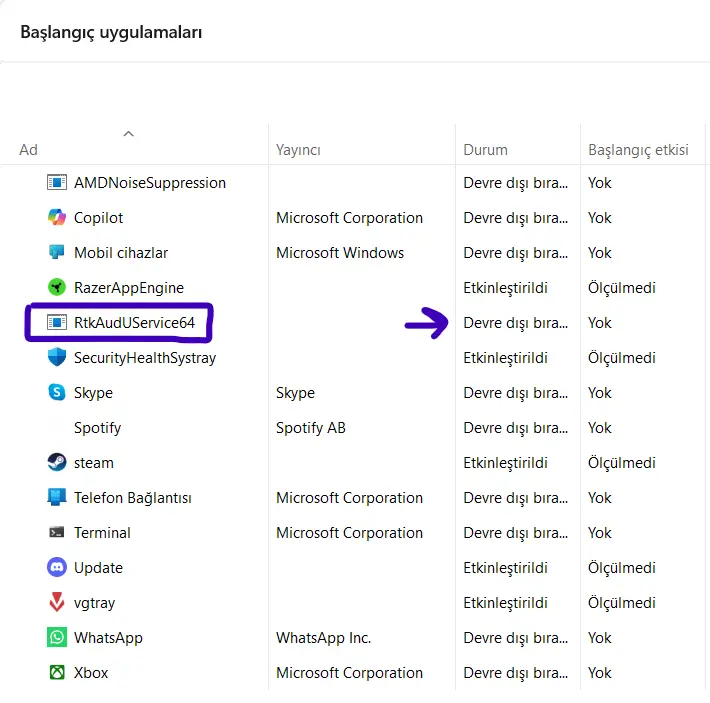Click the Copilot colorful icon
Screen dimensions: 710x703
coord(57,218)
